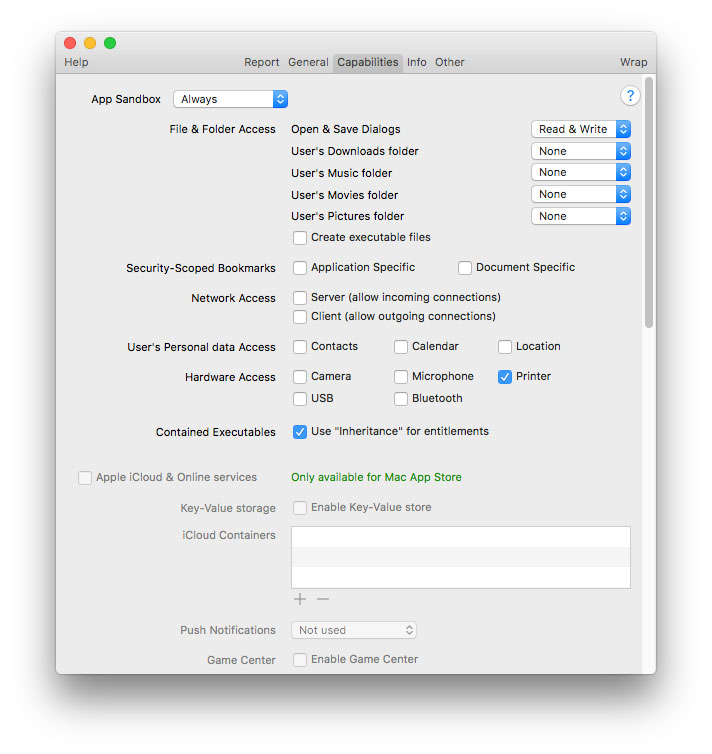
Task: Change User's Pictures folder access dropdown
Action: (580, 216)
